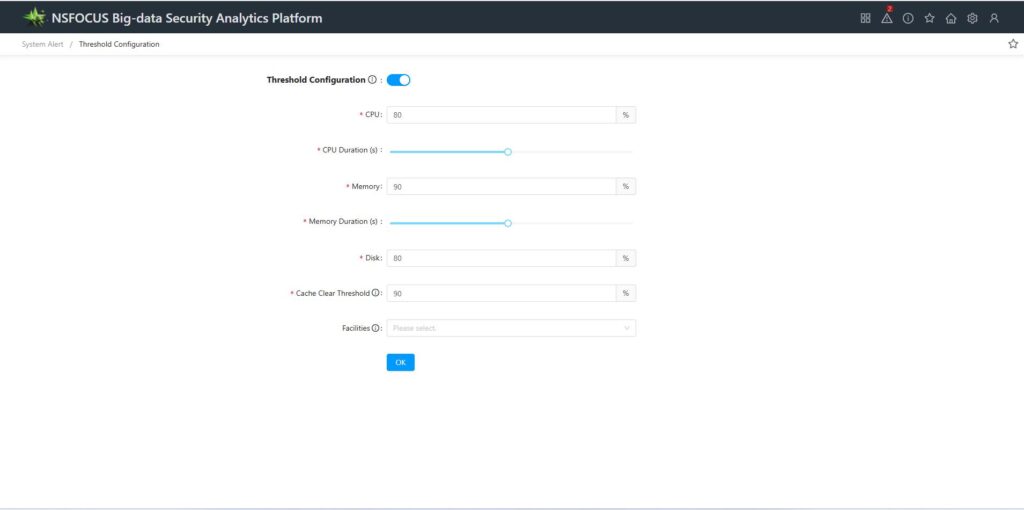Screen dimensions: 1024x510
Task: Expand the Facilities dropdown
Action: point(511,328)
